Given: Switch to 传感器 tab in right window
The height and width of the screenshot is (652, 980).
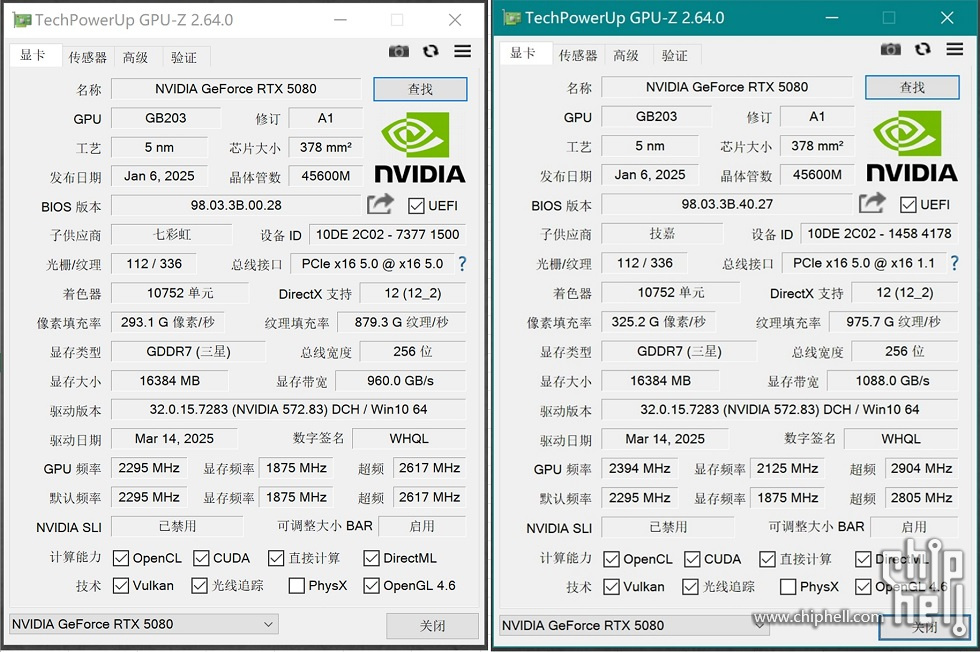Looking at the screenshot, I should [578, 56].
